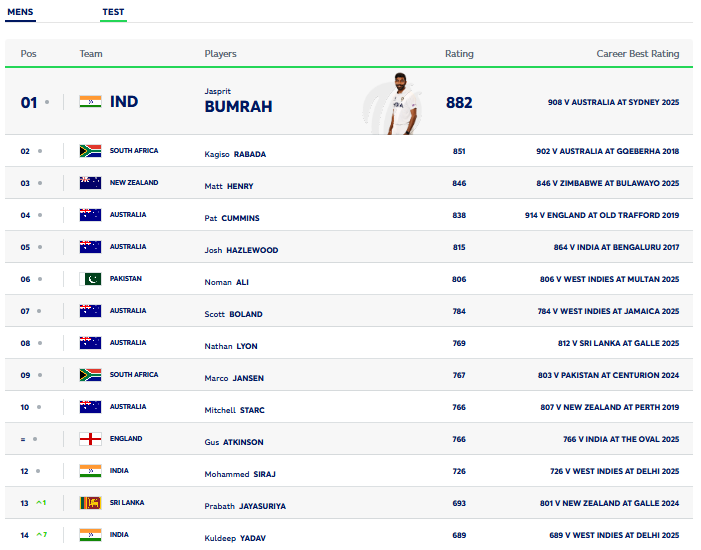The height and width of the screenshot is (550, 701).
Task: Click England flag in Atkinson row
Action: point(90,439)
